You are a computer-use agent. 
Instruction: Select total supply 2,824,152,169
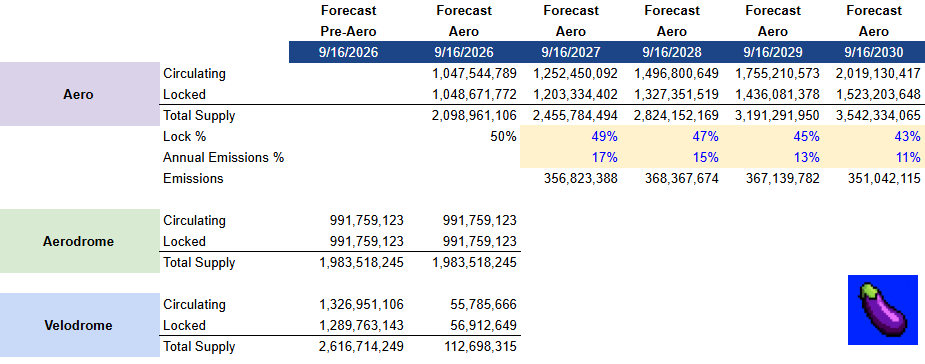(x=676, y=116)
